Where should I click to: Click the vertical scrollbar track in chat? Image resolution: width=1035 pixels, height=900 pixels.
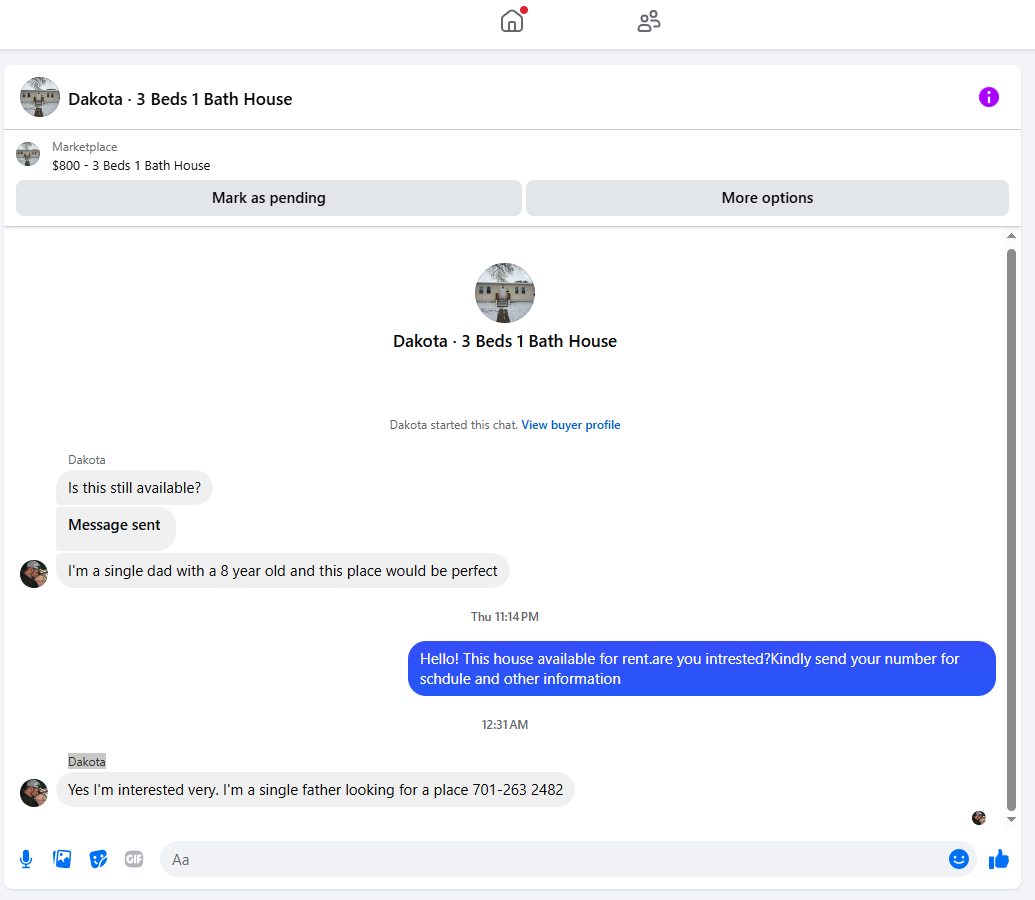click(1011, 528)
